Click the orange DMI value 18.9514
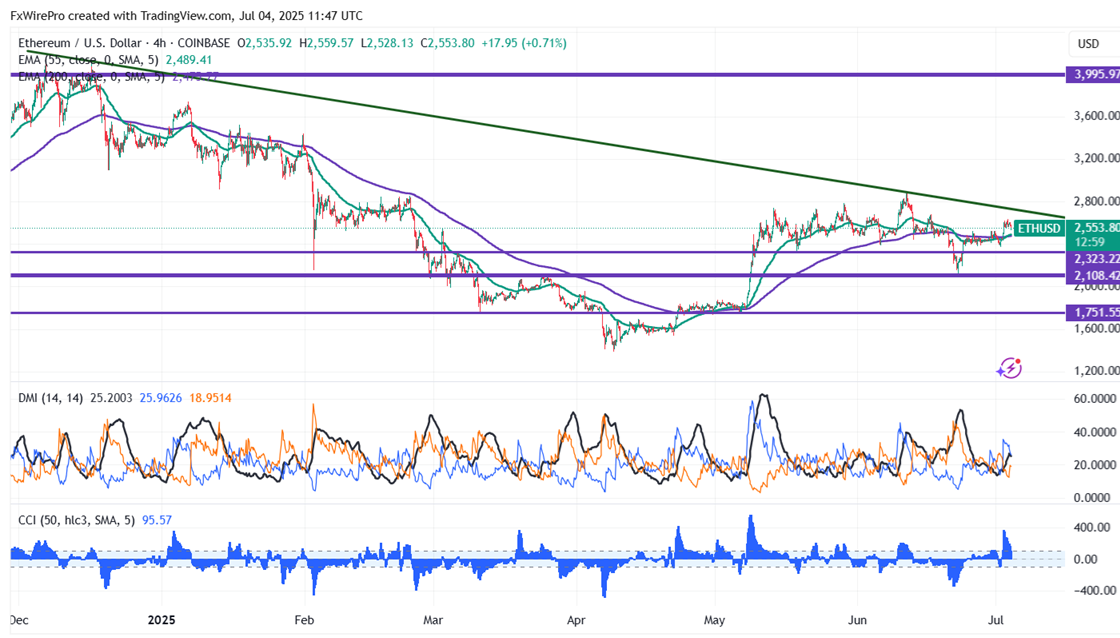 coord(210,398)
